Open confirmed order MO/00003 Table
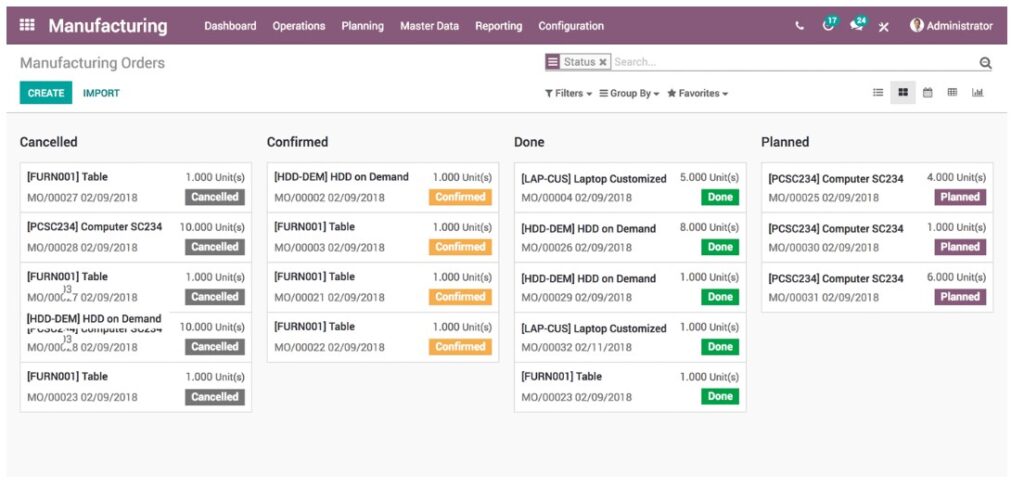 [383, 237]
